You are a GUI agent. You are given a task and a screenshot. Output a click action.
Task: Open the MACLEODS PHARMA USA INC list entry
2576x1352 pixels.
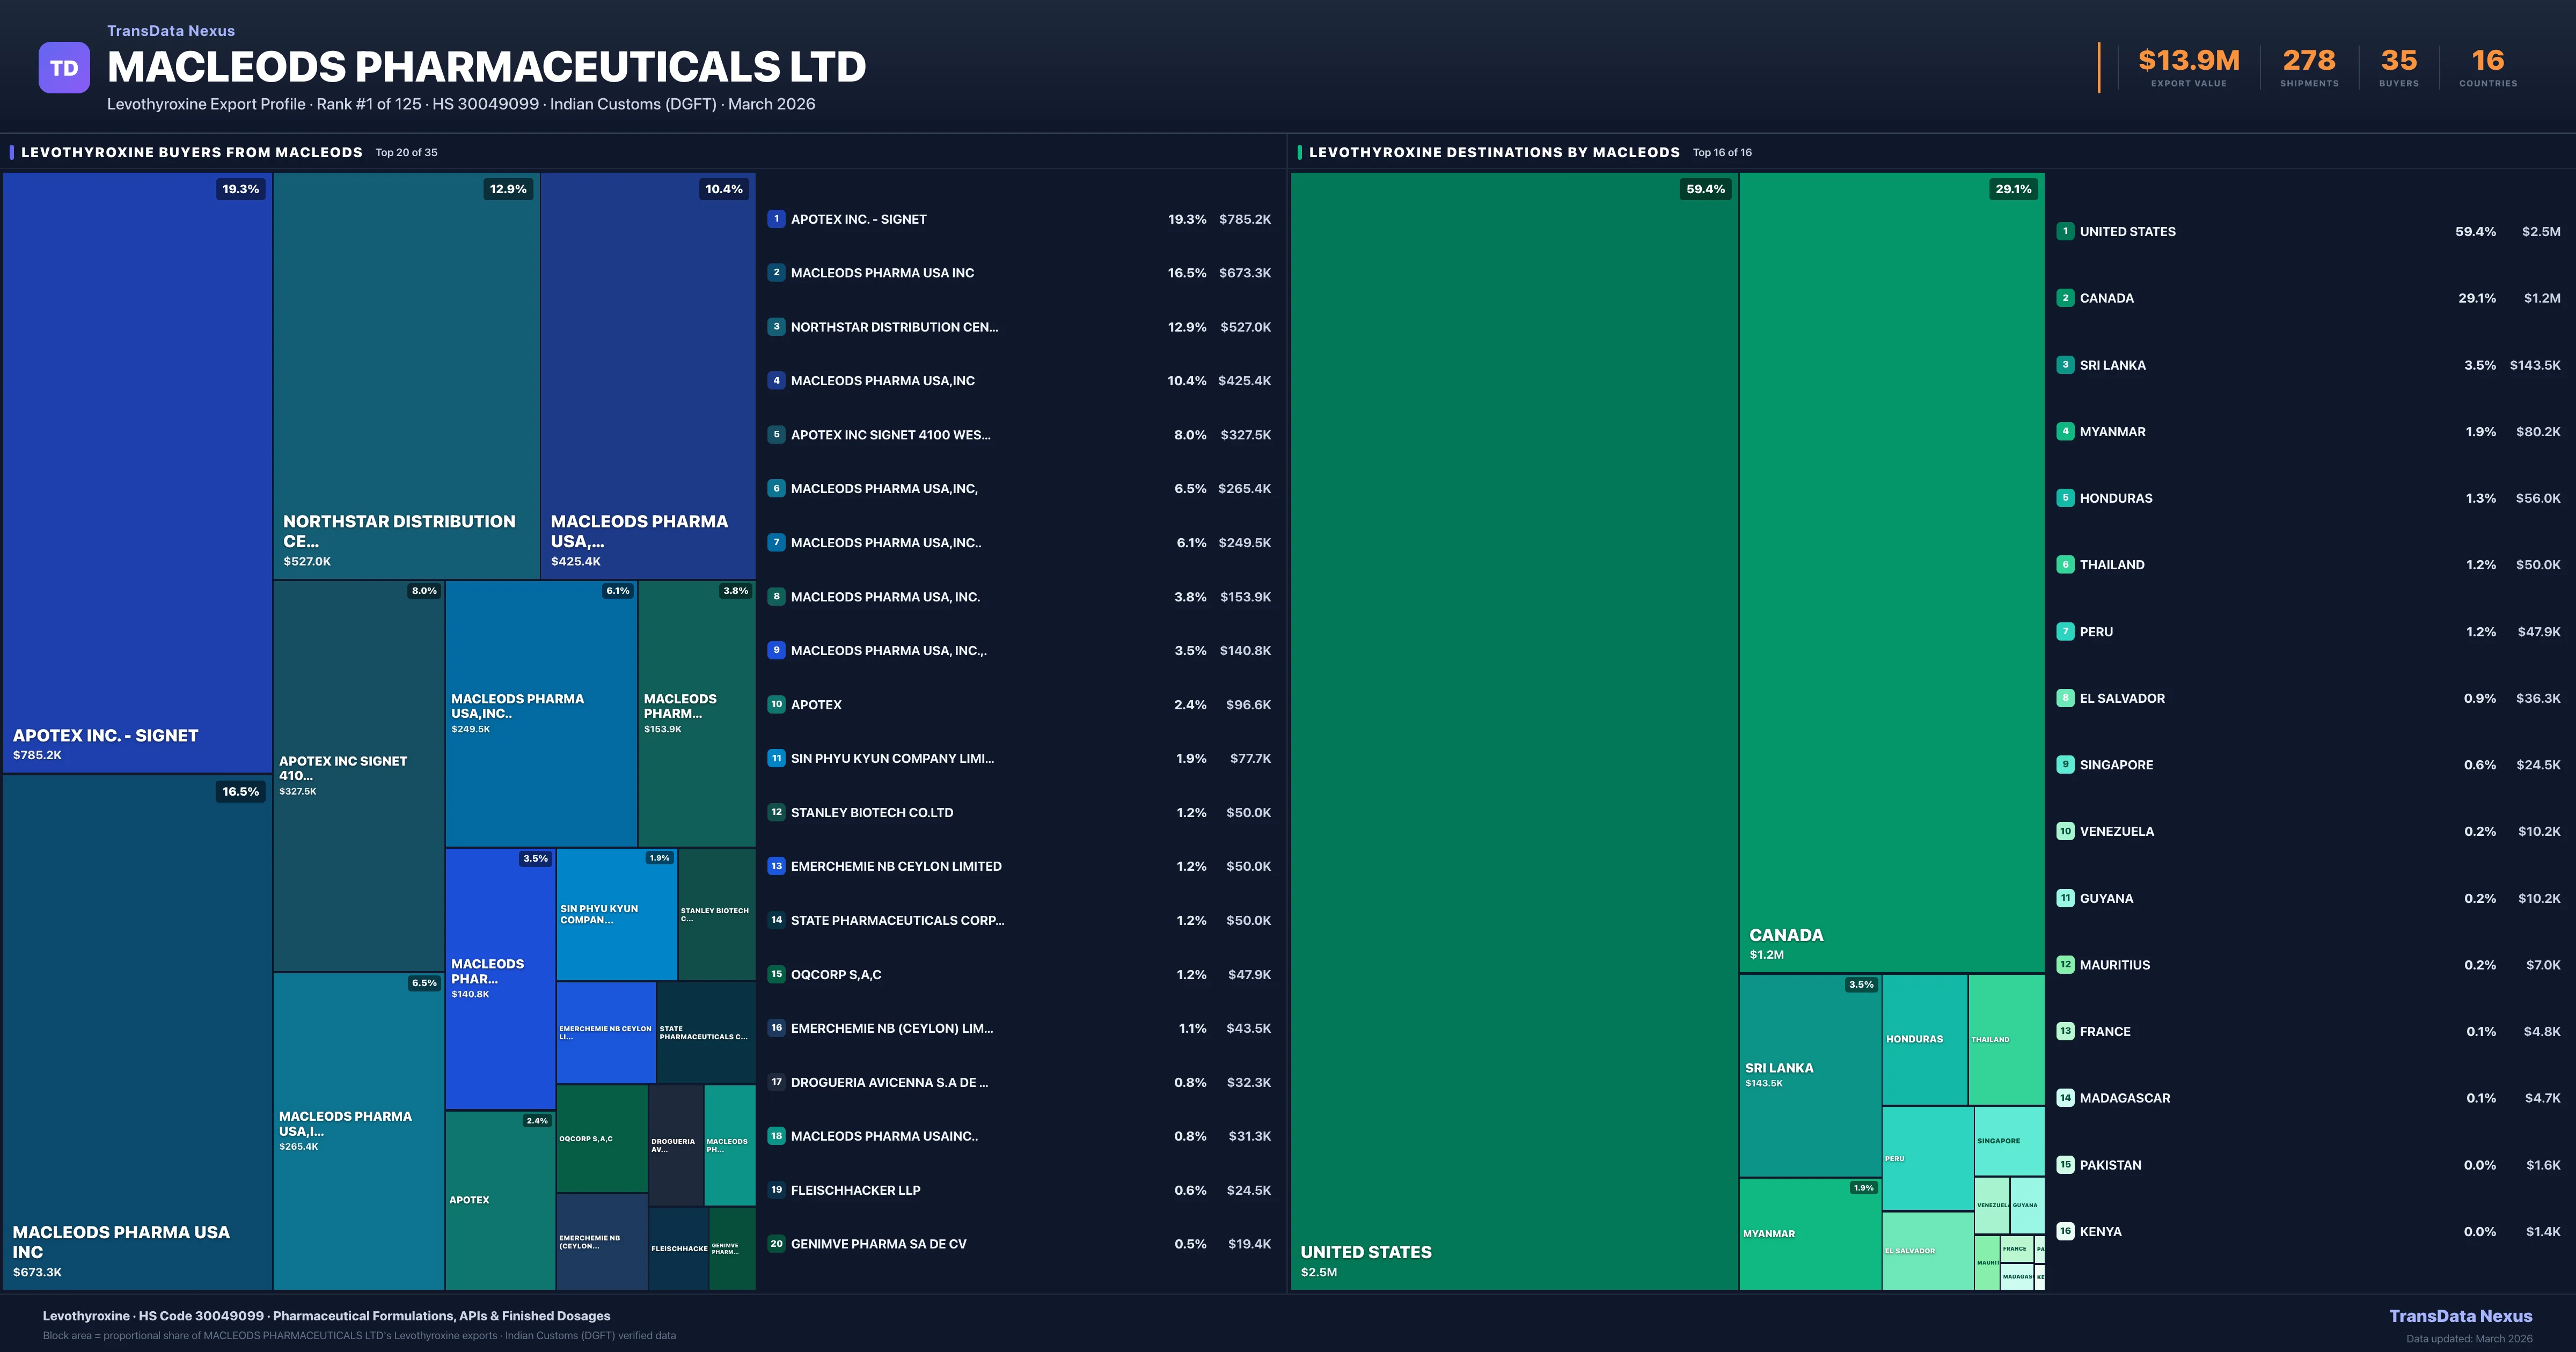tap(882, 273)
